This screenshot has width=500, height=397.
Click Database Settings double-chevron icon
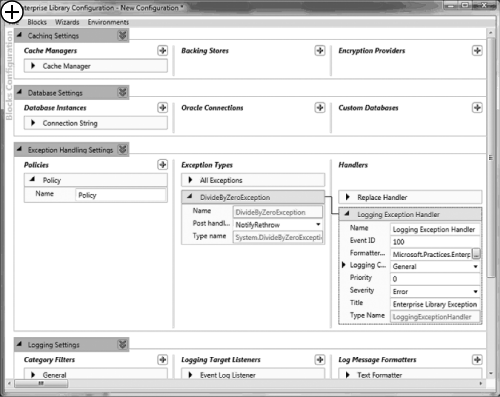[122, 92]
